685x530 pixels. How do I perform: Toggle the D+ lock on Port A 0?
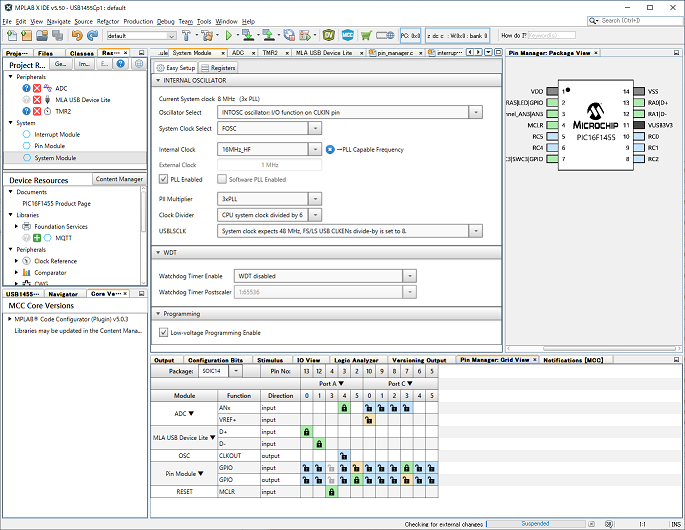[307, 432]
